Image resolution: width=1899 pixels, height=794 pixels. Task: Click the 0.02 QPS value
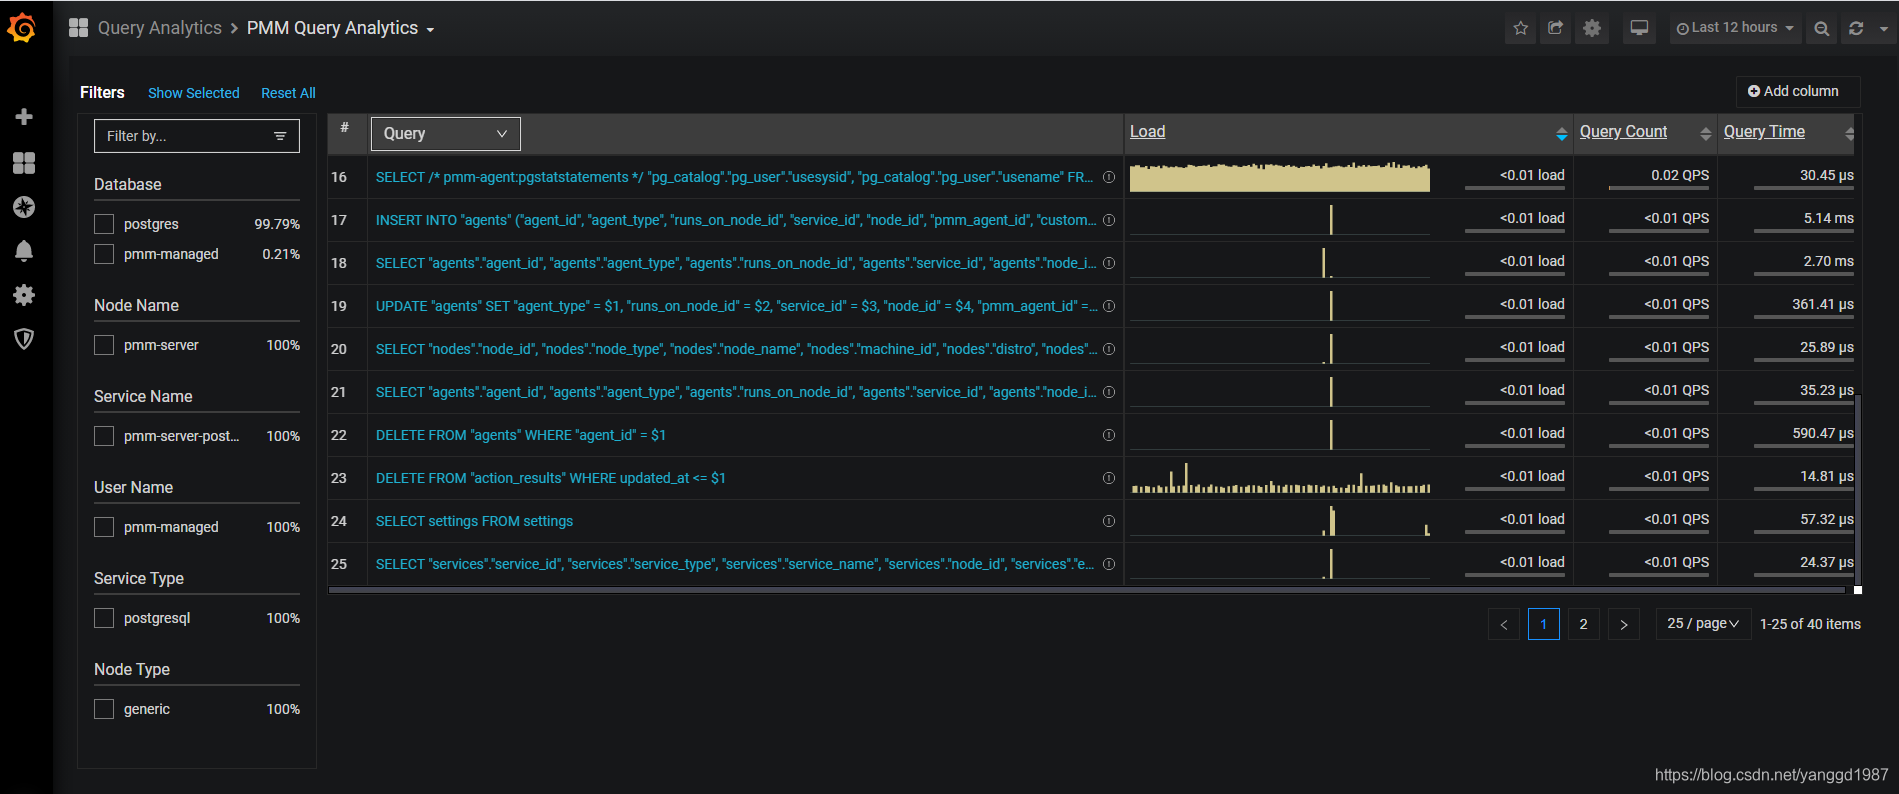click(x=1680, y=175)
